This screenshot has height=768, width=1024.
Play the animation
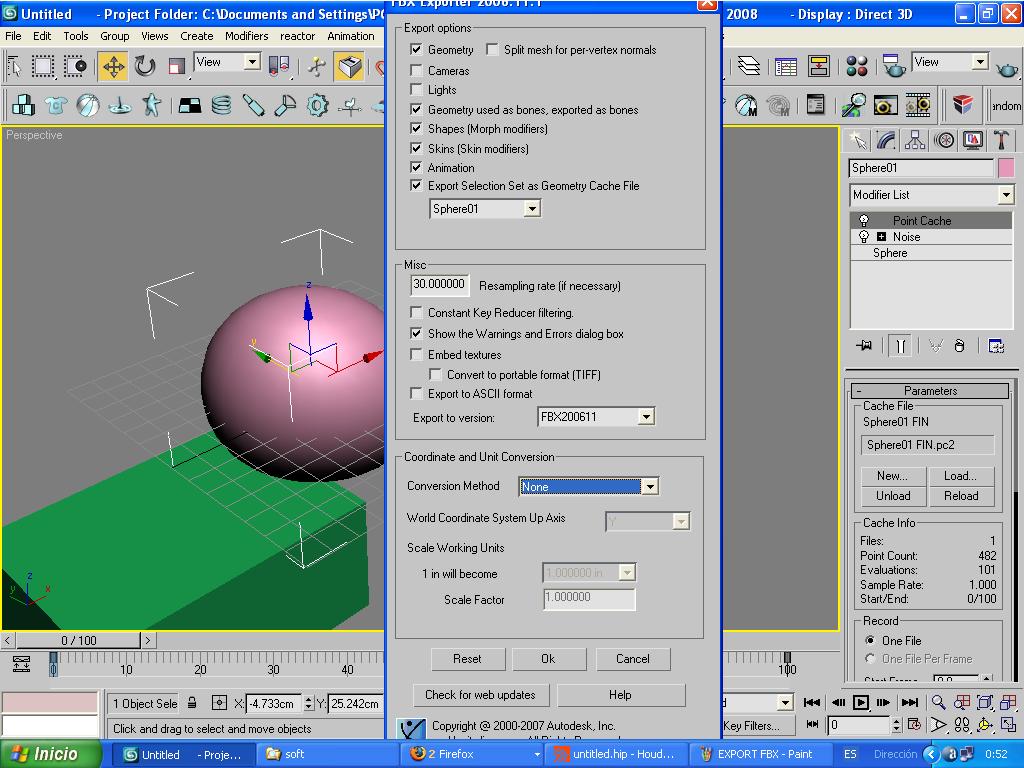[861, 703]
